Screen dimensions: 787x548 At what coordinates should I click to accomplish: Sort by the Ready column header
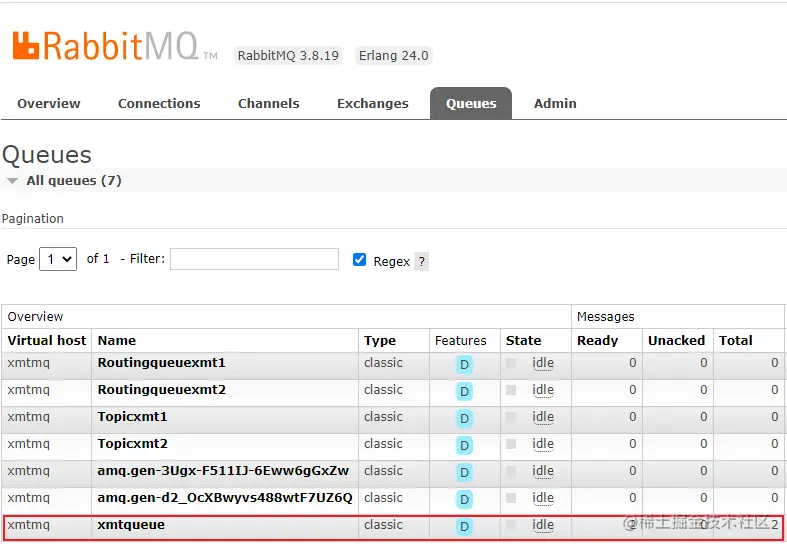coord(598,341)
